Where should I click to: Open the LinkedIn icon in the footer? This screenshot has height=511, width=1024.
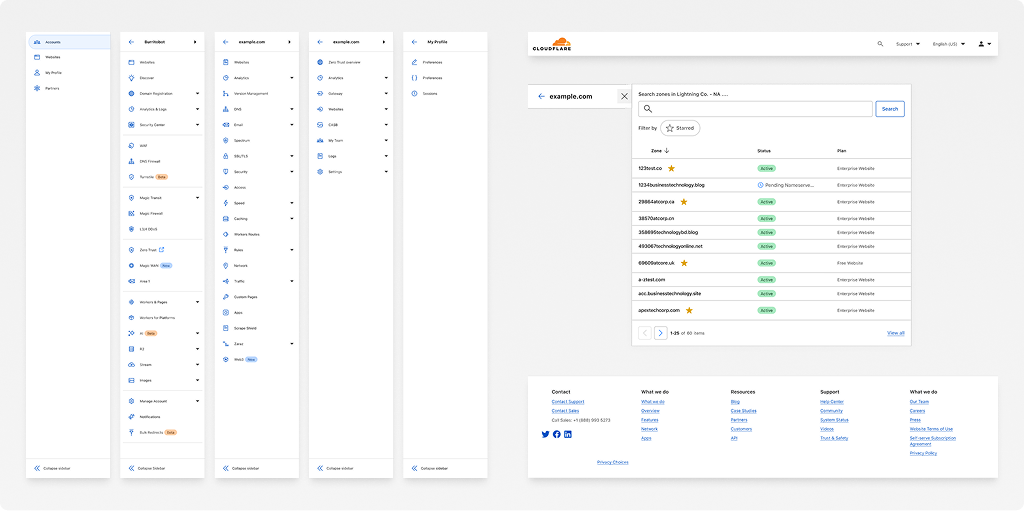(x=568, y=435)
